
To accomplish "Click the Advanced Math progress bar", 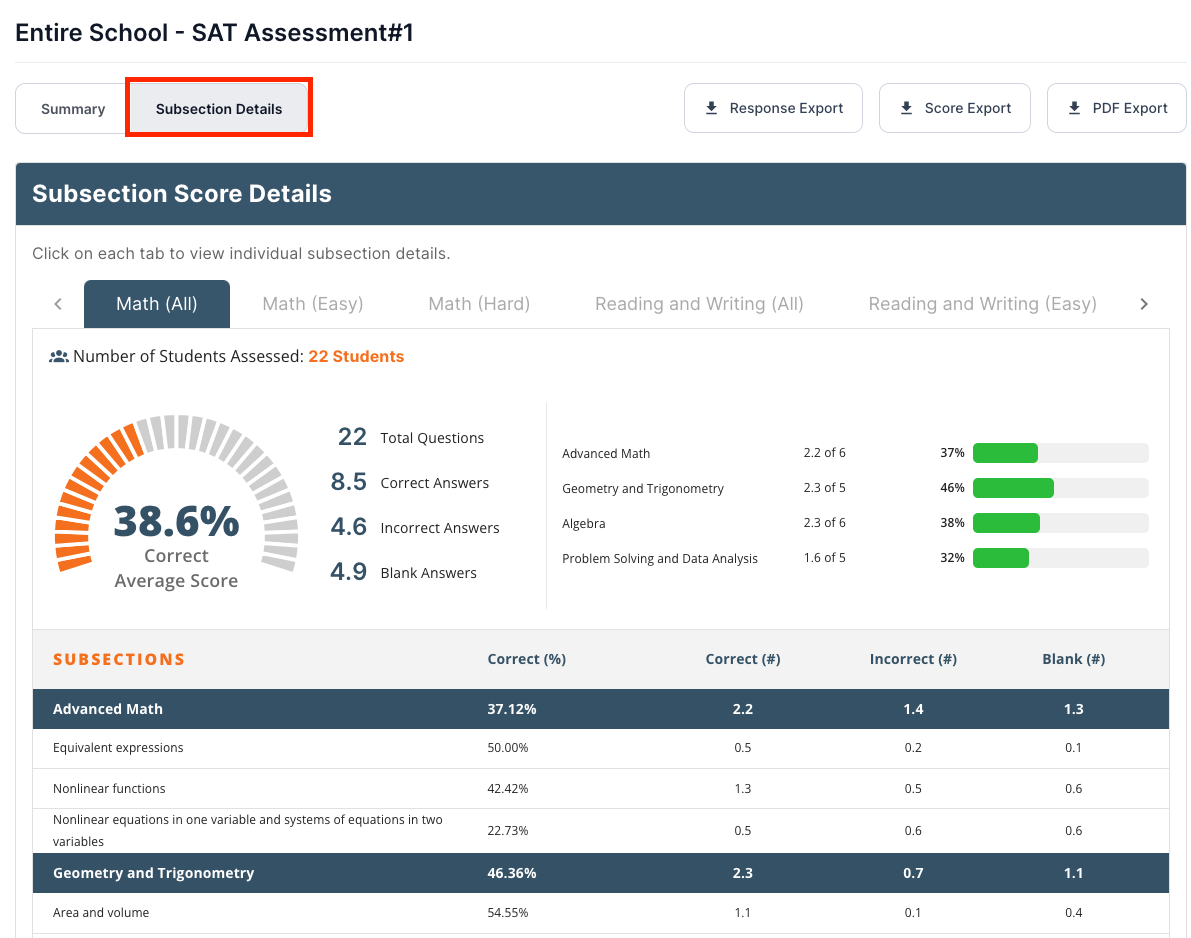I will click(1060, 453).
